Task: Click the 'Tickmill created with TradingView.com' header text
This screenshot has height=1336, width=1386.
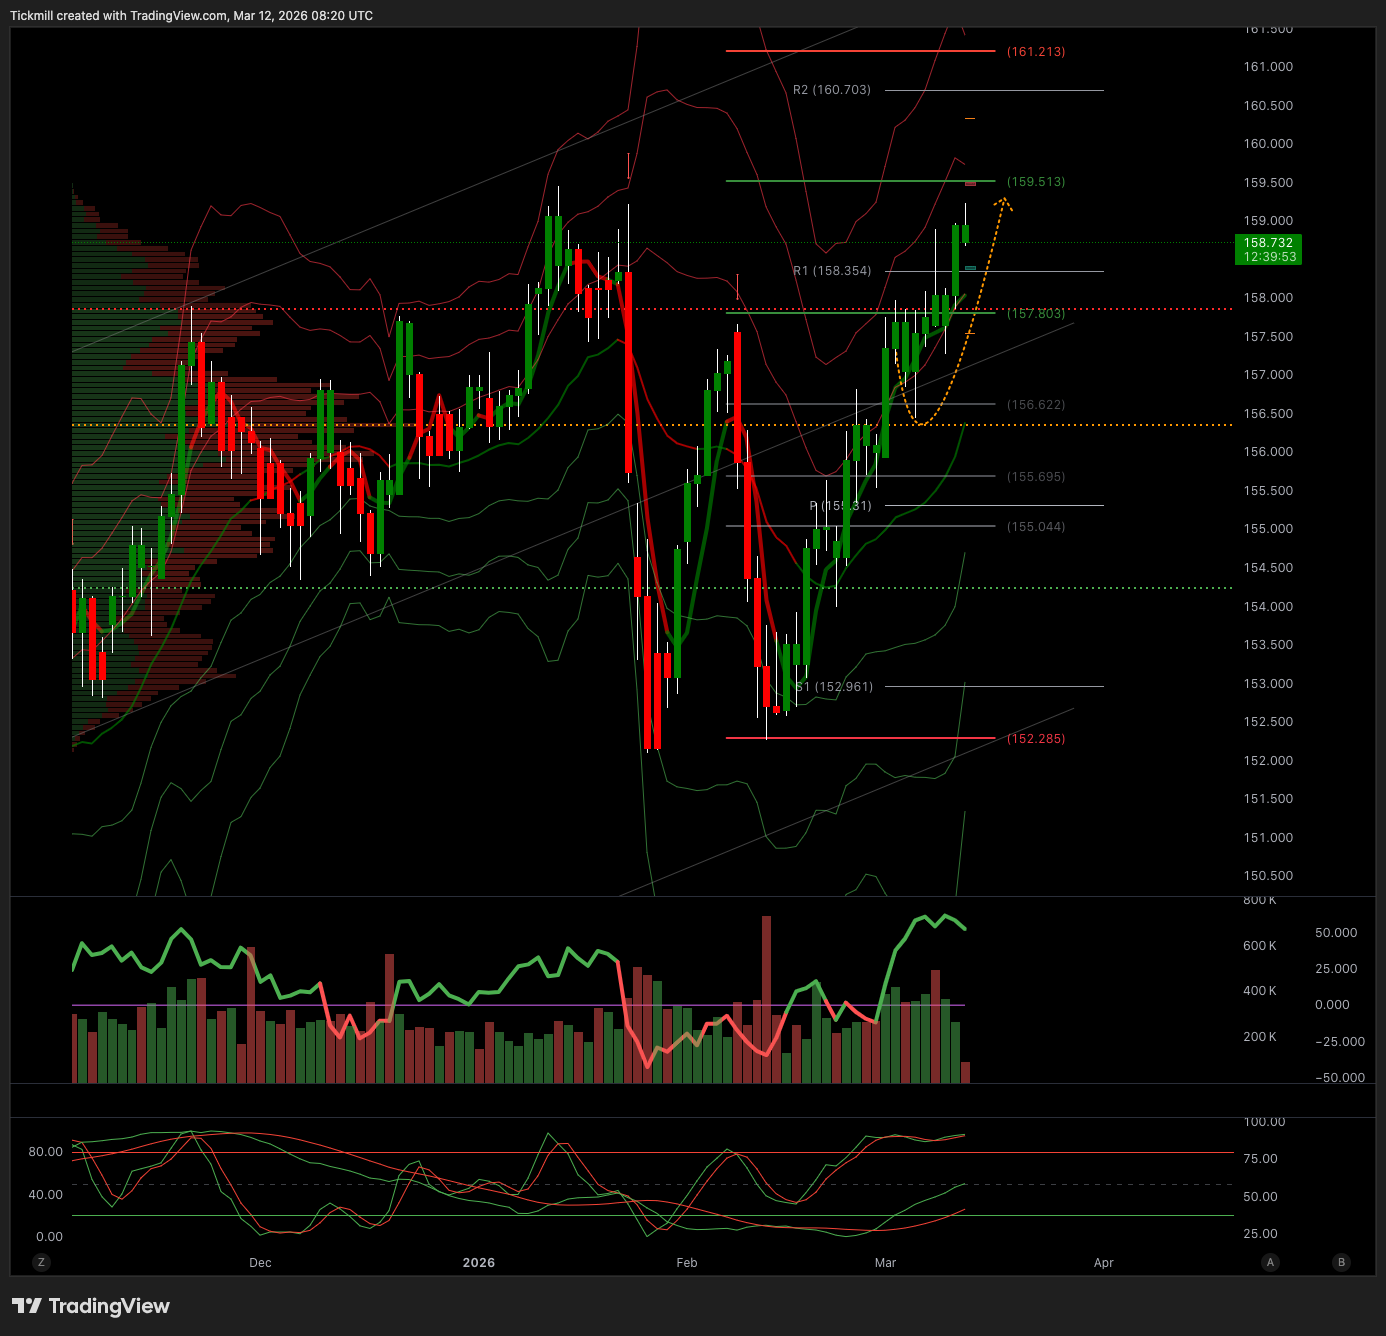Action: point(191,16)
